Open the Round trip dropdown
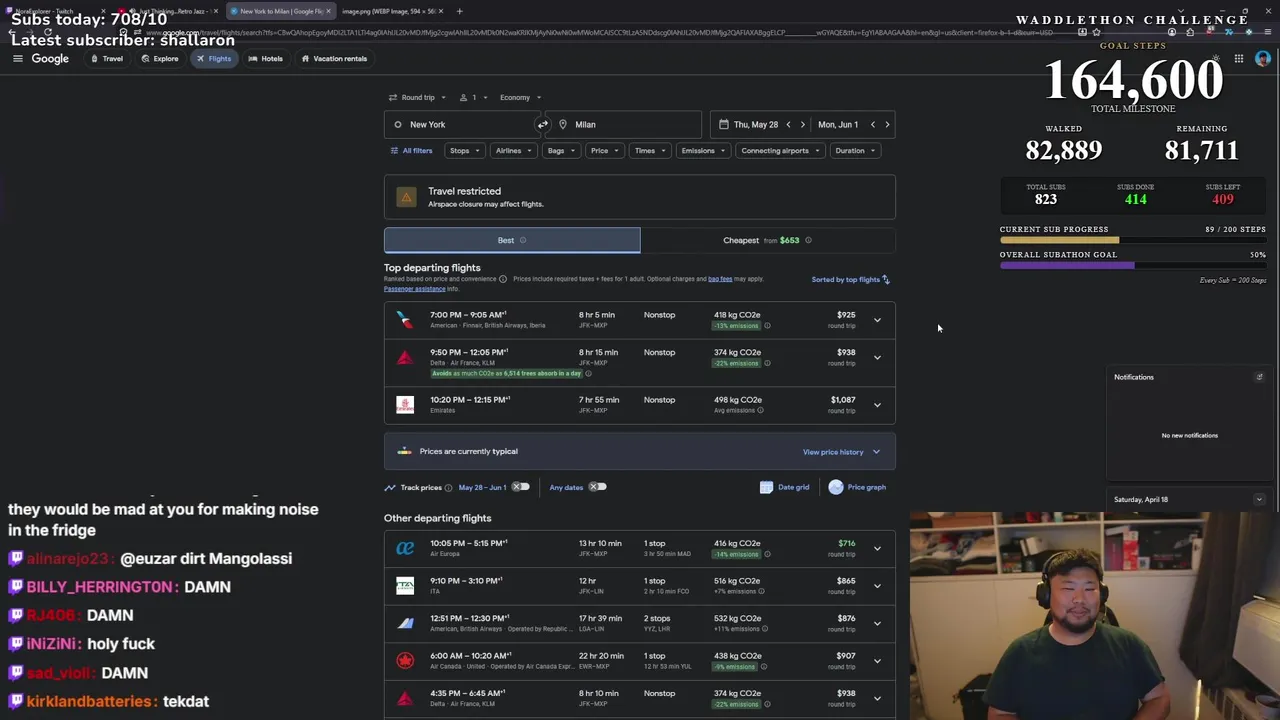Image resolution: width=1280 pixels, height=720 pixels. [x=417, y=98]
